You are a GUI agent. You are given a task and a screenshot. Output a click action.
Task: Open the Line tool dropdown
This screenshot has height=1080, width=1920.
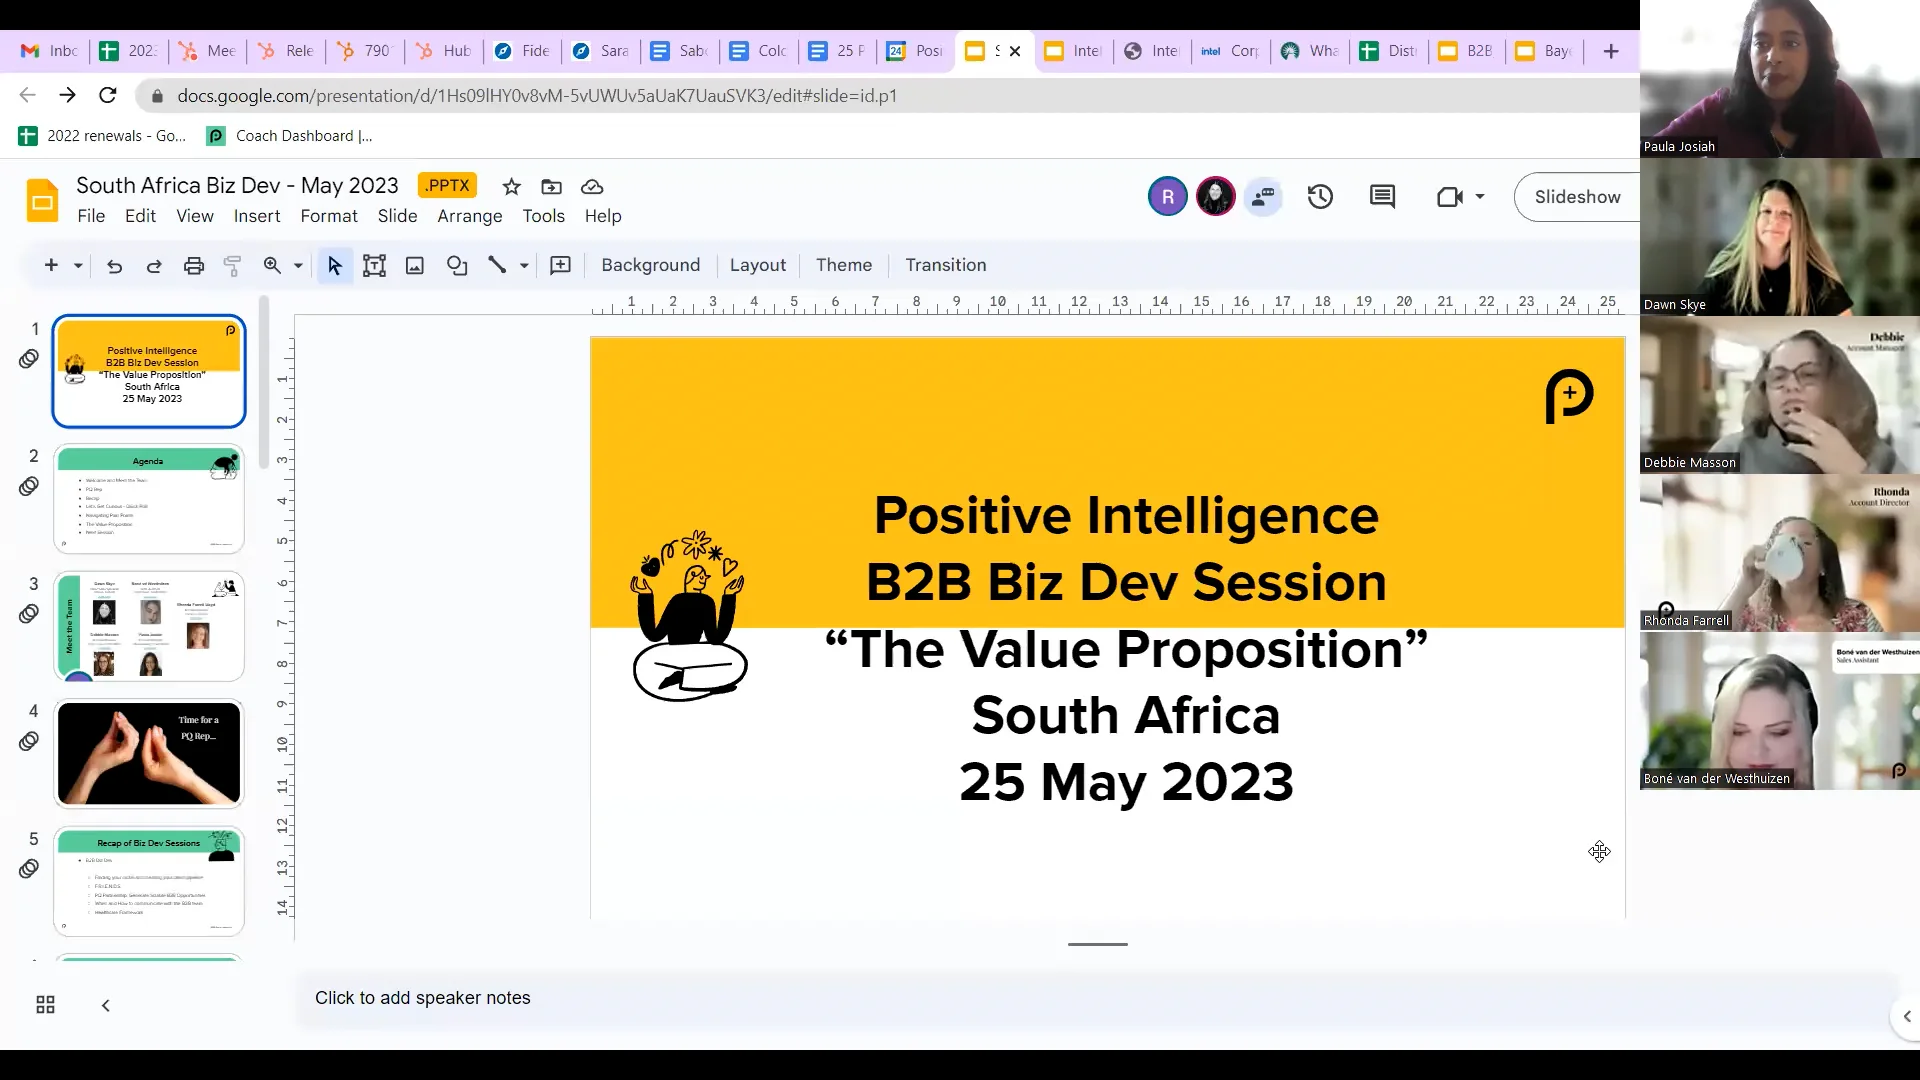click(x=521, y=266)
